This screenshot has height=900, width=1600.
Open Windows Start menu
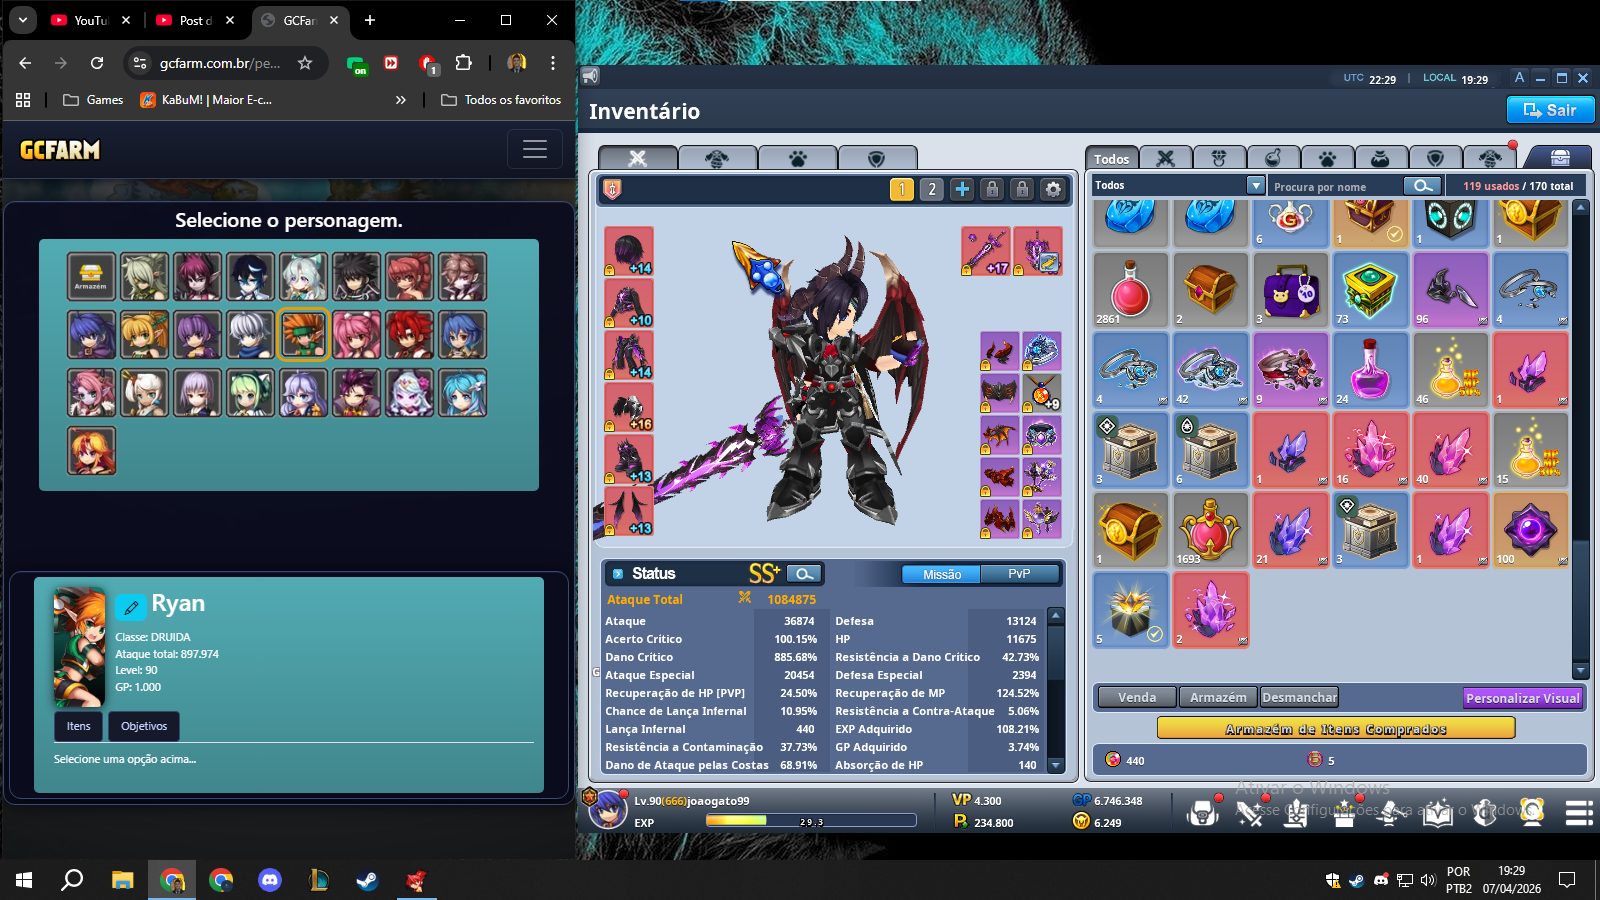pos(24,880)
